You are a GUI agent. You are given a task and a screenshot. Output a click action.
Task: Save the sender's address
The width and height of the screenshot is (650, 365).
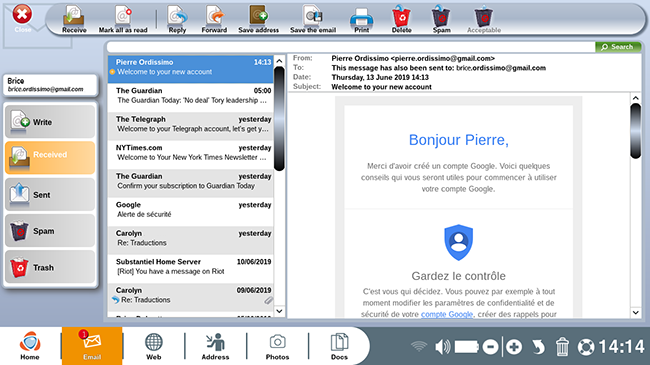[x=258, y=19]
